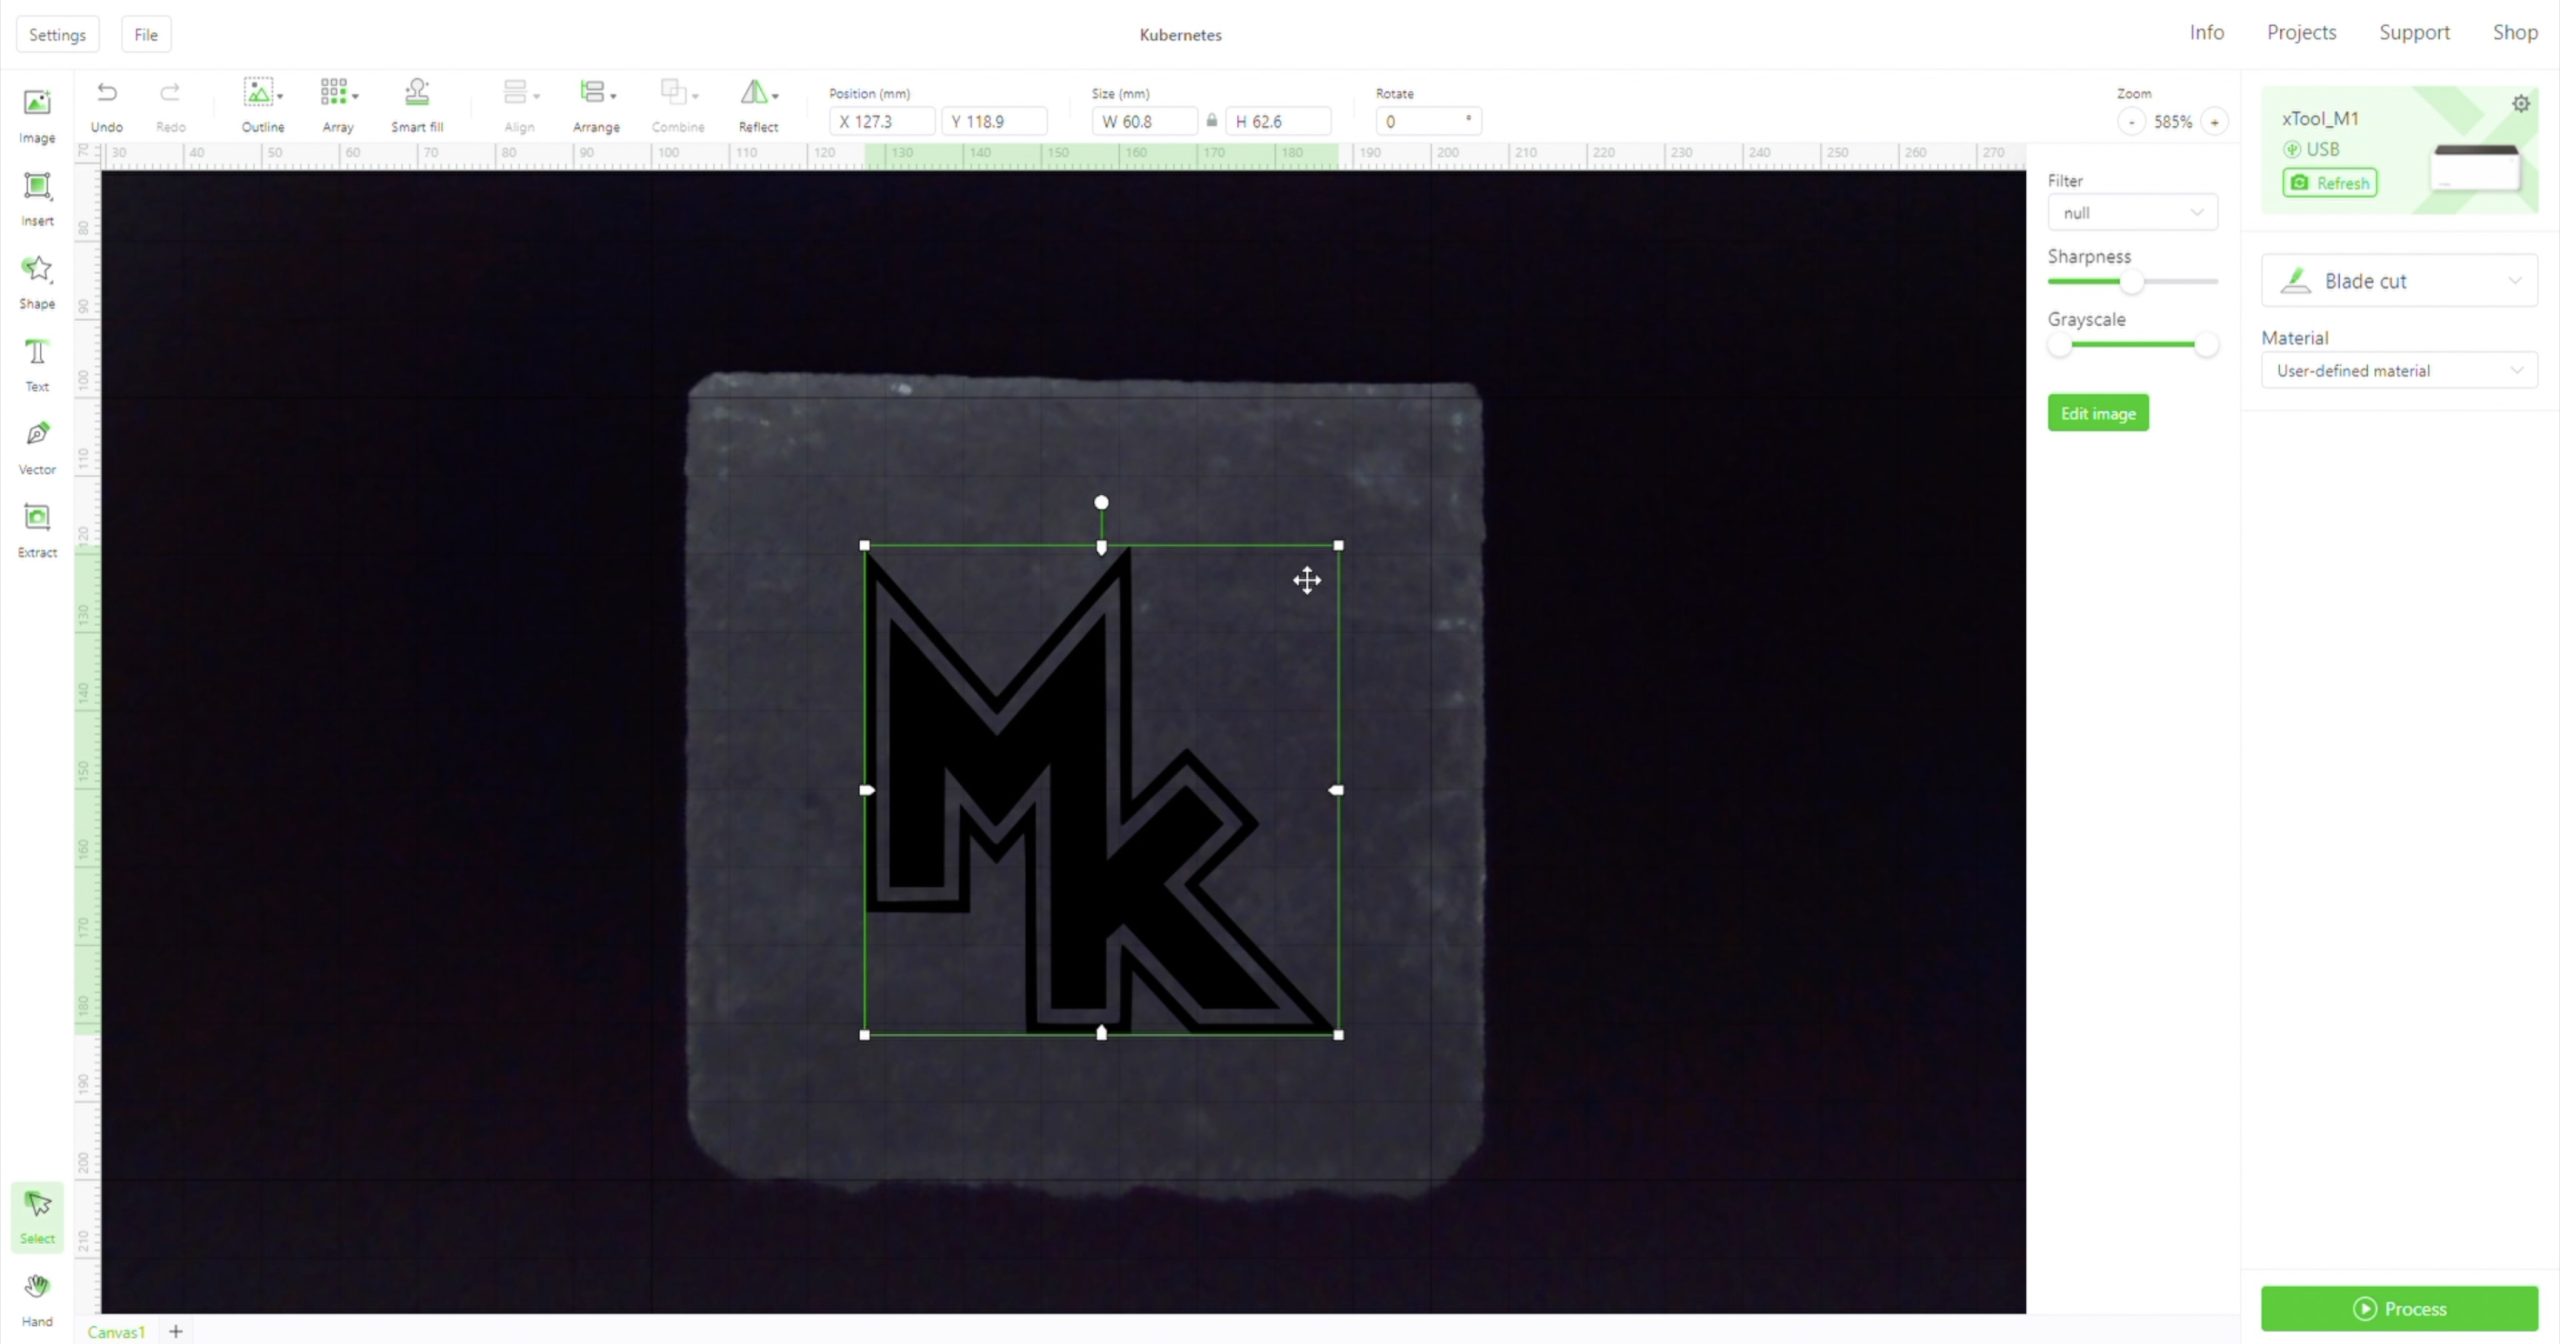Image resolution: width=2560 pixels, height=1344 pixels.
Task: Click the green Edit image button
Action: (2097, 413)
